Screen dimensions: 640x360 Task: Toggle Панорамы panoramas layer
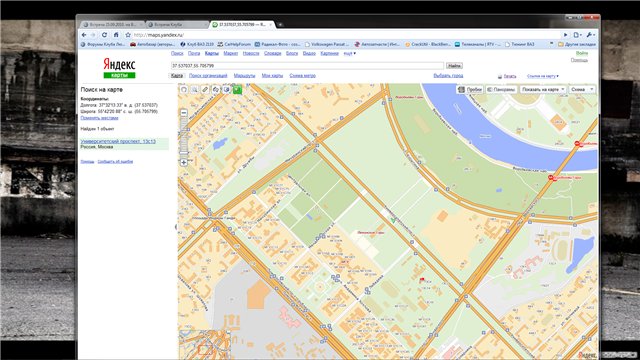click(501, 89)
